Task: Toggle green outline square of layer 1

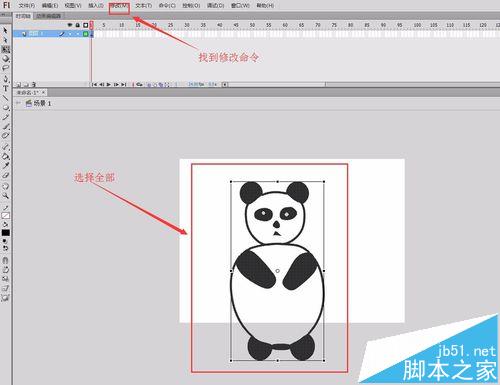Action: (x=86, y=34)
